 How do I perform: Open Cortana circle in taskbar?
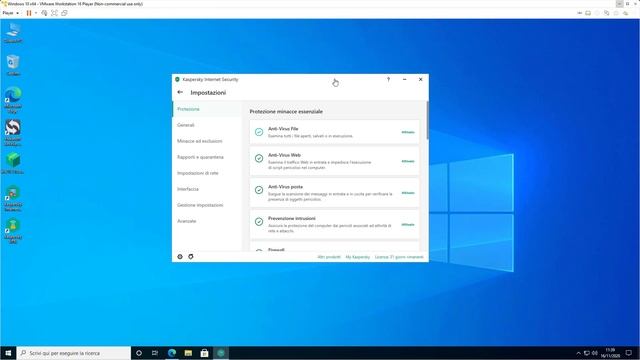coord(139,353)
